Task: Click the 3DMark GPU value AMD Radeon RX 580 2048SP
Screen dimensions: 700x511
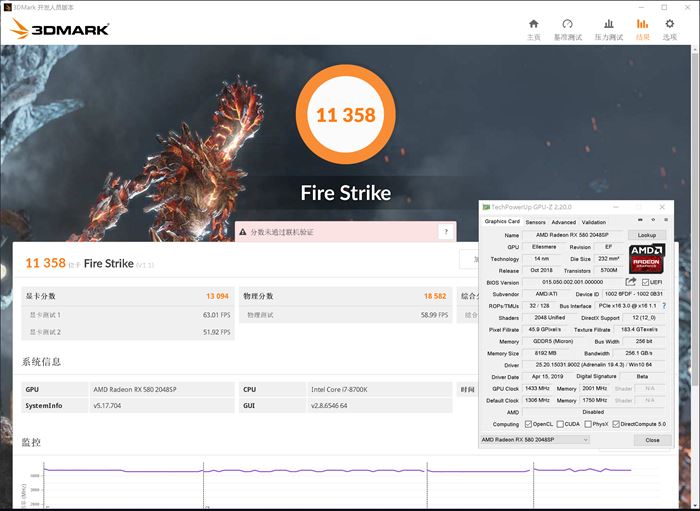Action: pos(135,389)
